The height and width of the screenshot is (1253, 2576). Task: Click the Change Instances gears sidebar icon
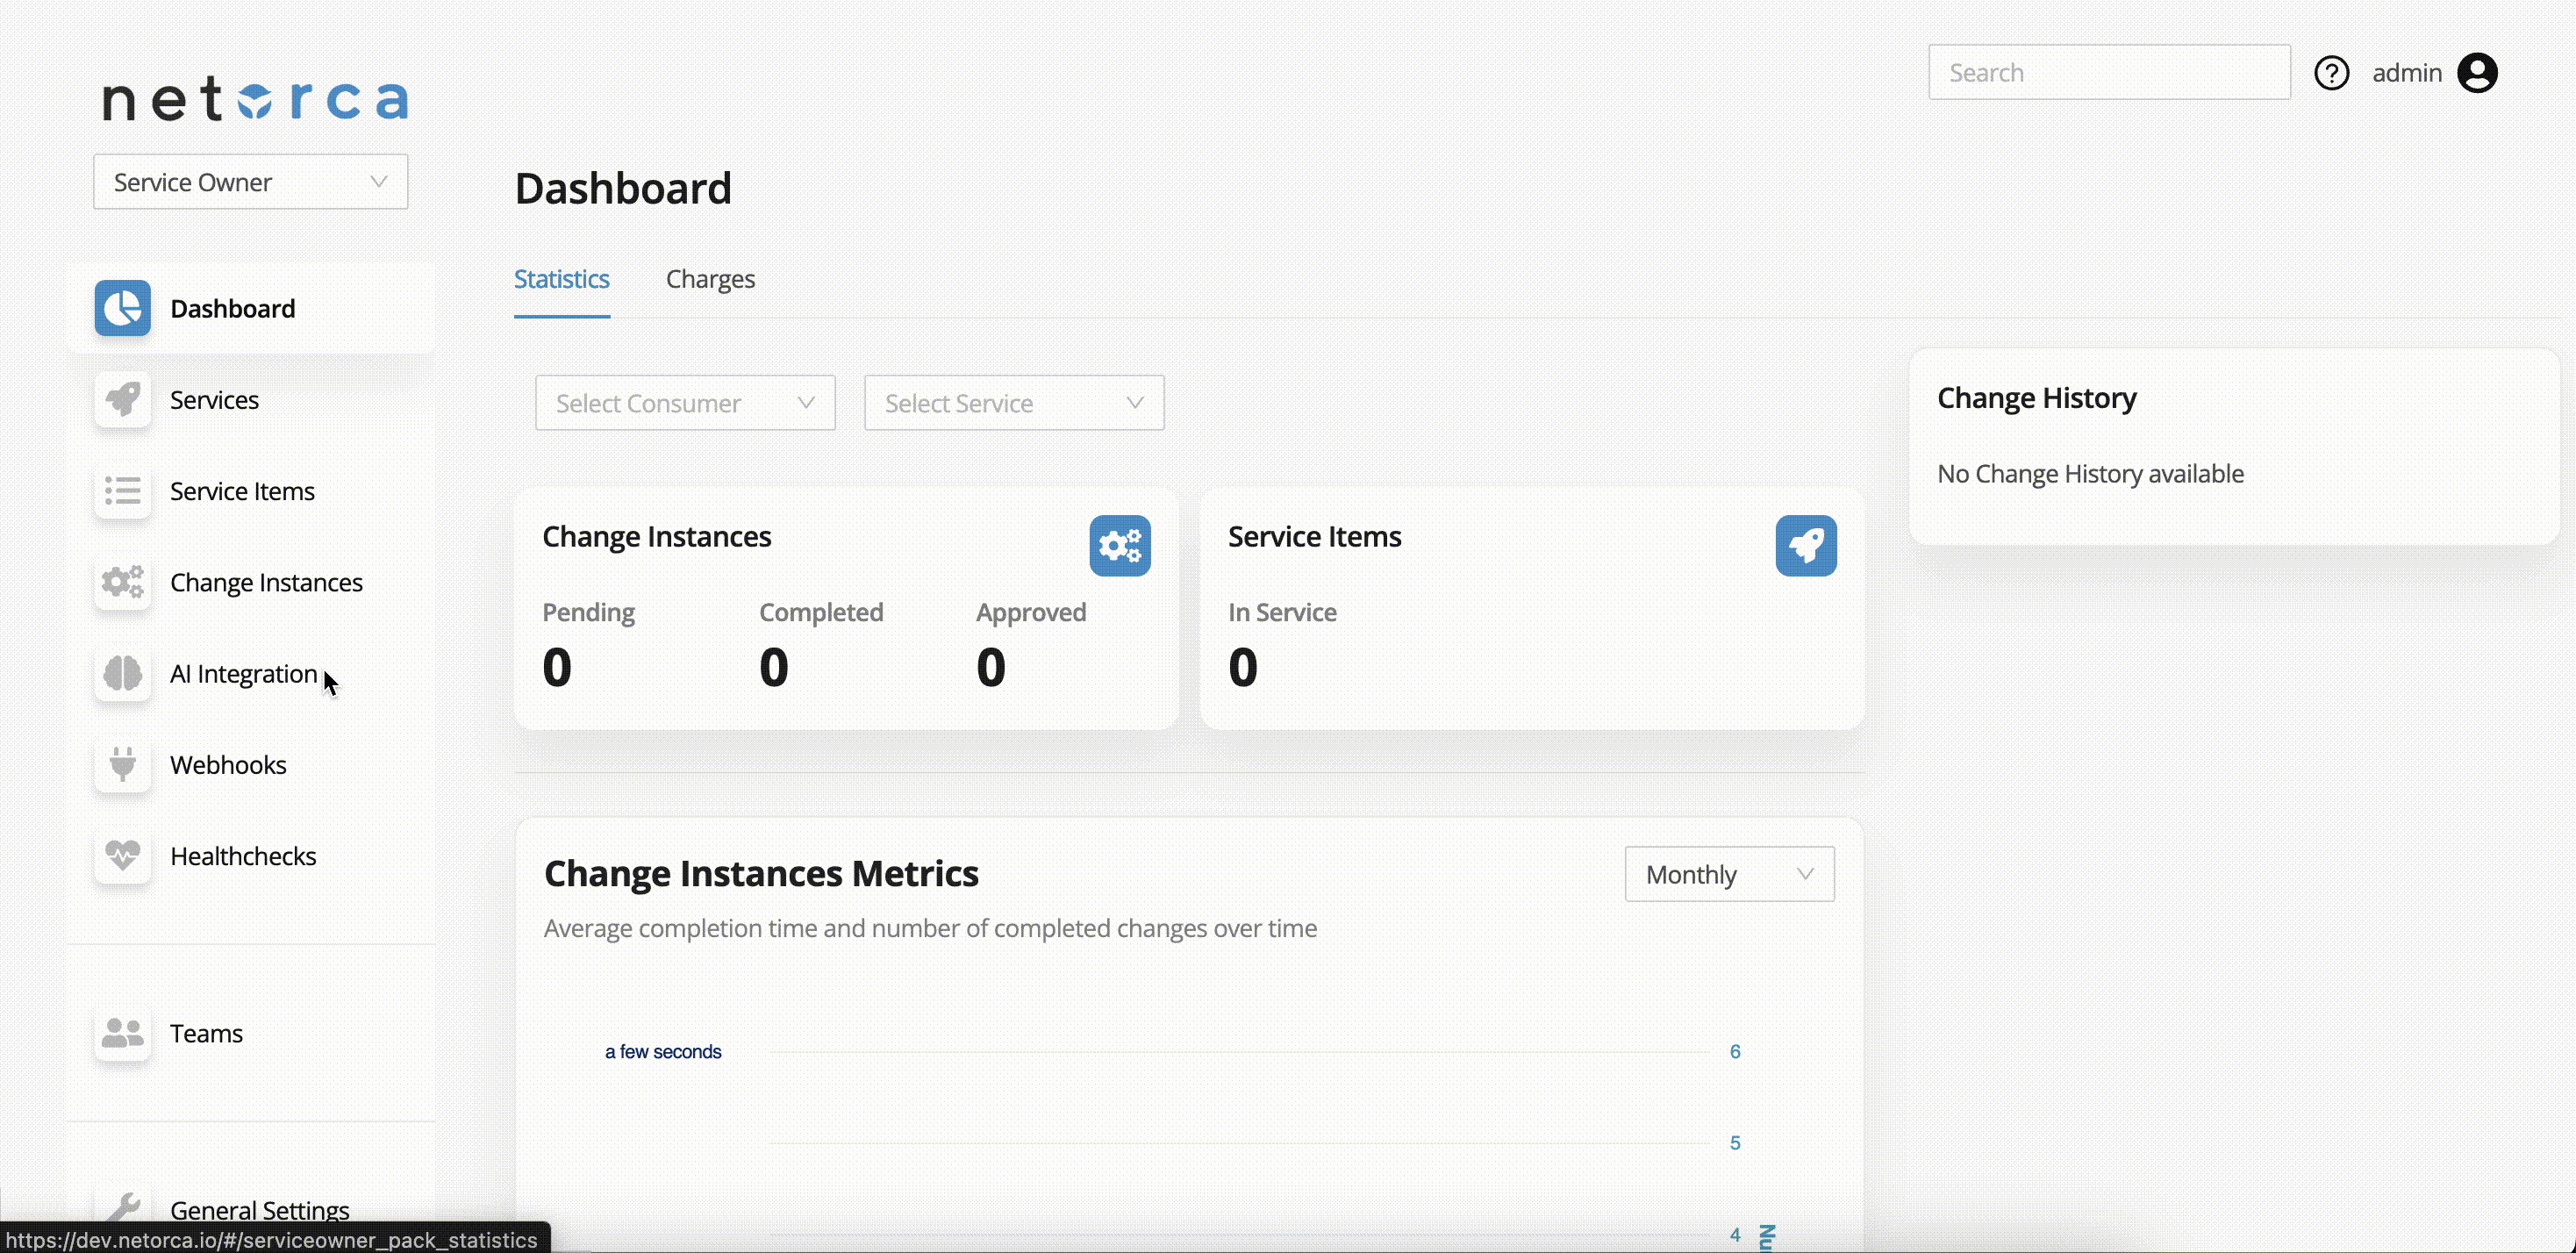(x=122, y=582)
